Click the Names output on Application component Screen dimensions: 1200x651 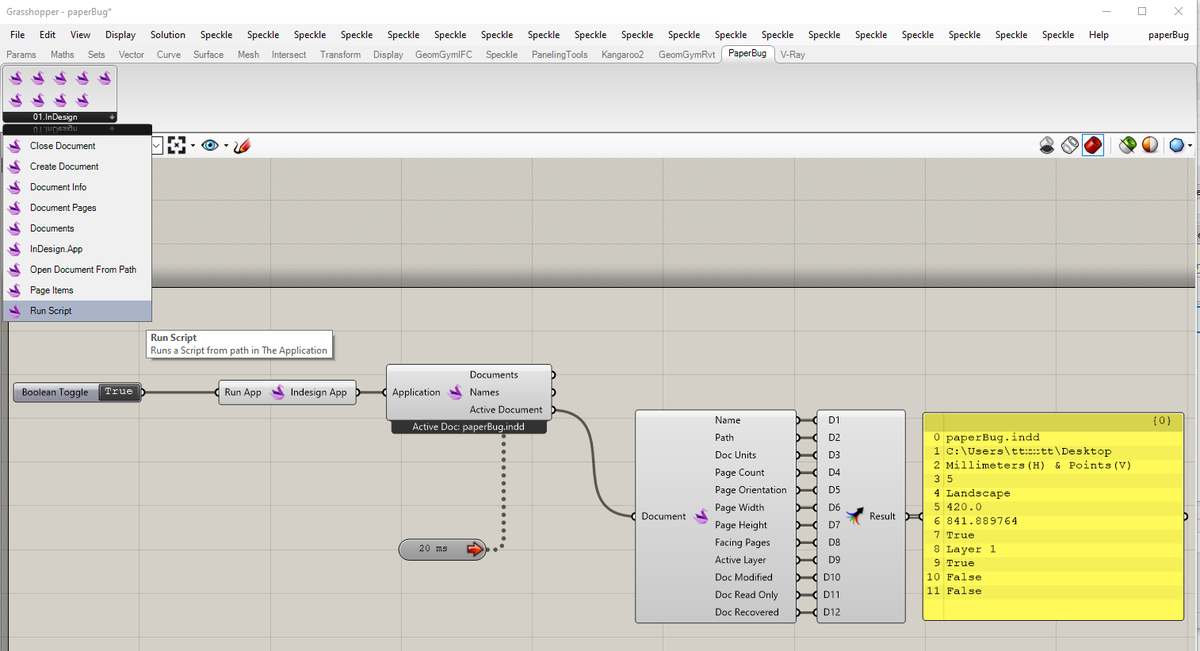coord(484,392)
